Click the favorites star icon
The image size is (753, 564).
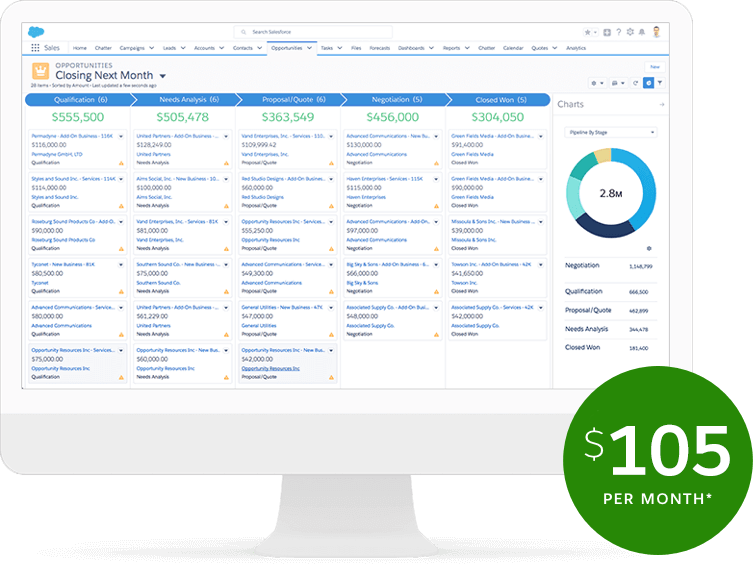click(587, 32)
